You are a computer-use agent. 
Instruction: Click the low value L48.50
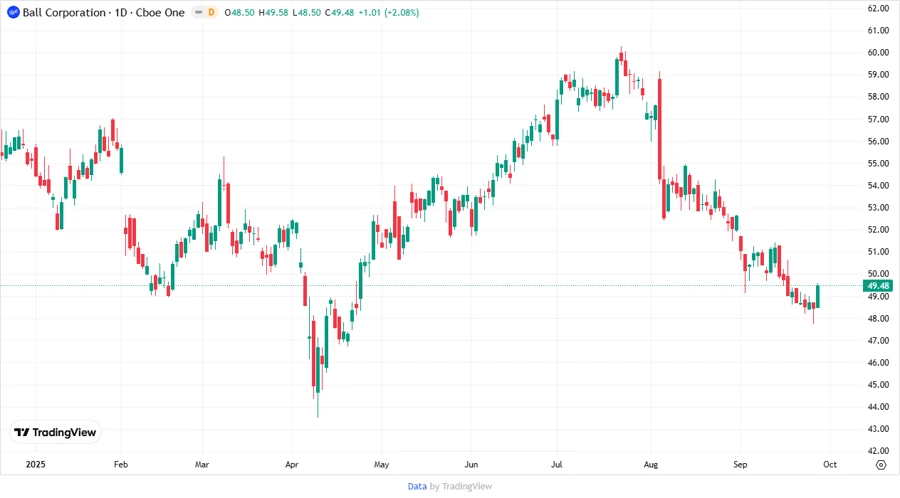click(x=307, y=12)
